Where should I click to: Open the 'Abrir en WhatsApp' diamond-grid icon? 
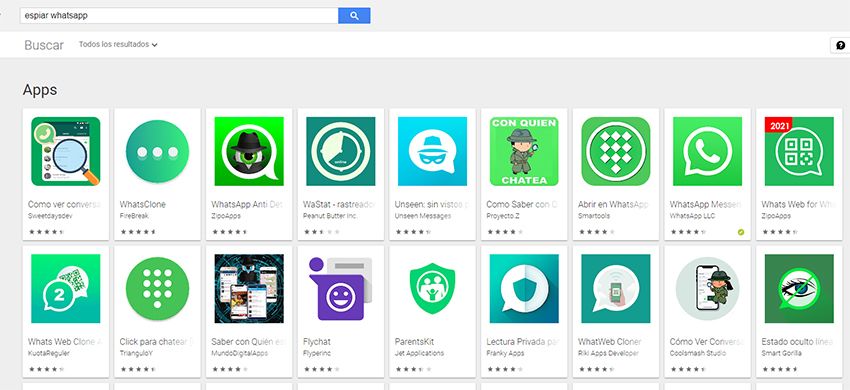click(x=615, y=151)
